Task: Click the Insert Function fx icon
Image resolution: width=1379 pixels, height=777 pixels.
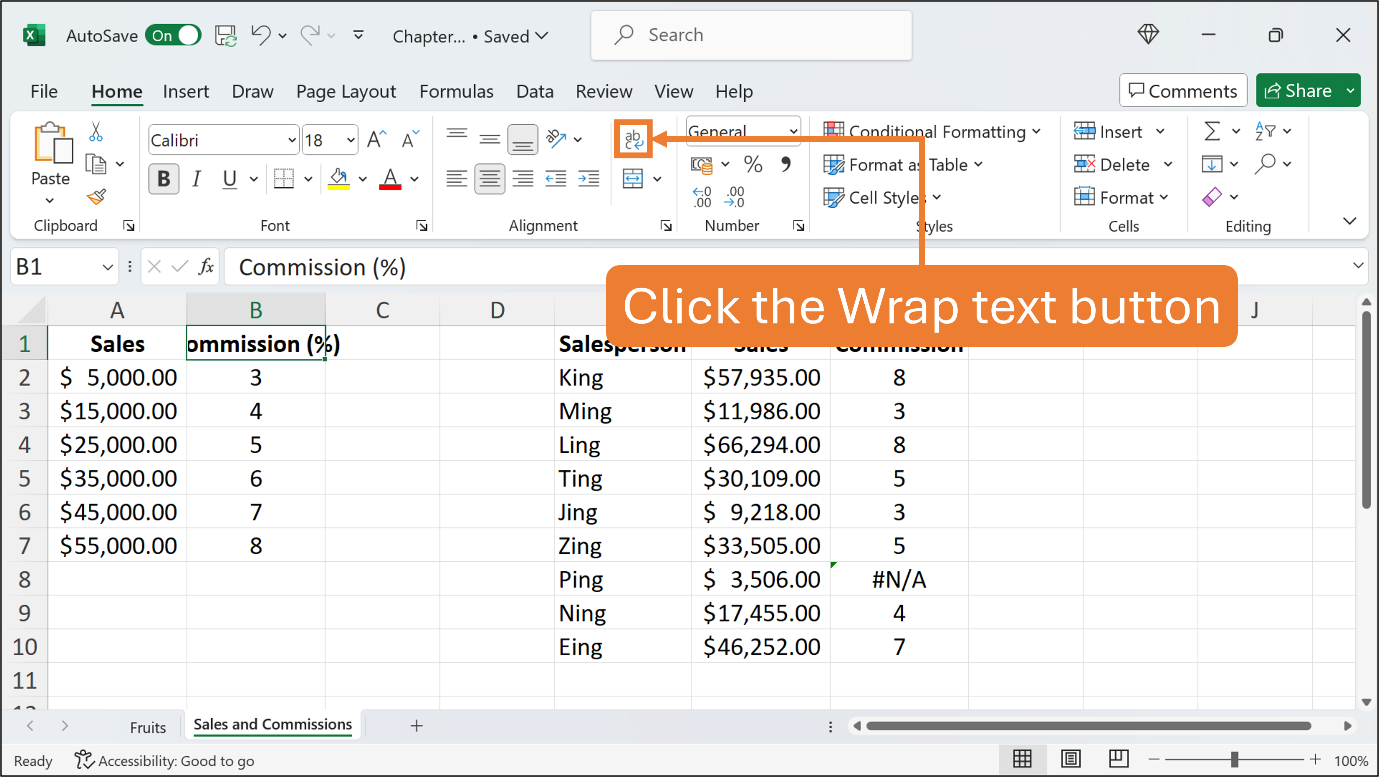Action: pos(206,267)
